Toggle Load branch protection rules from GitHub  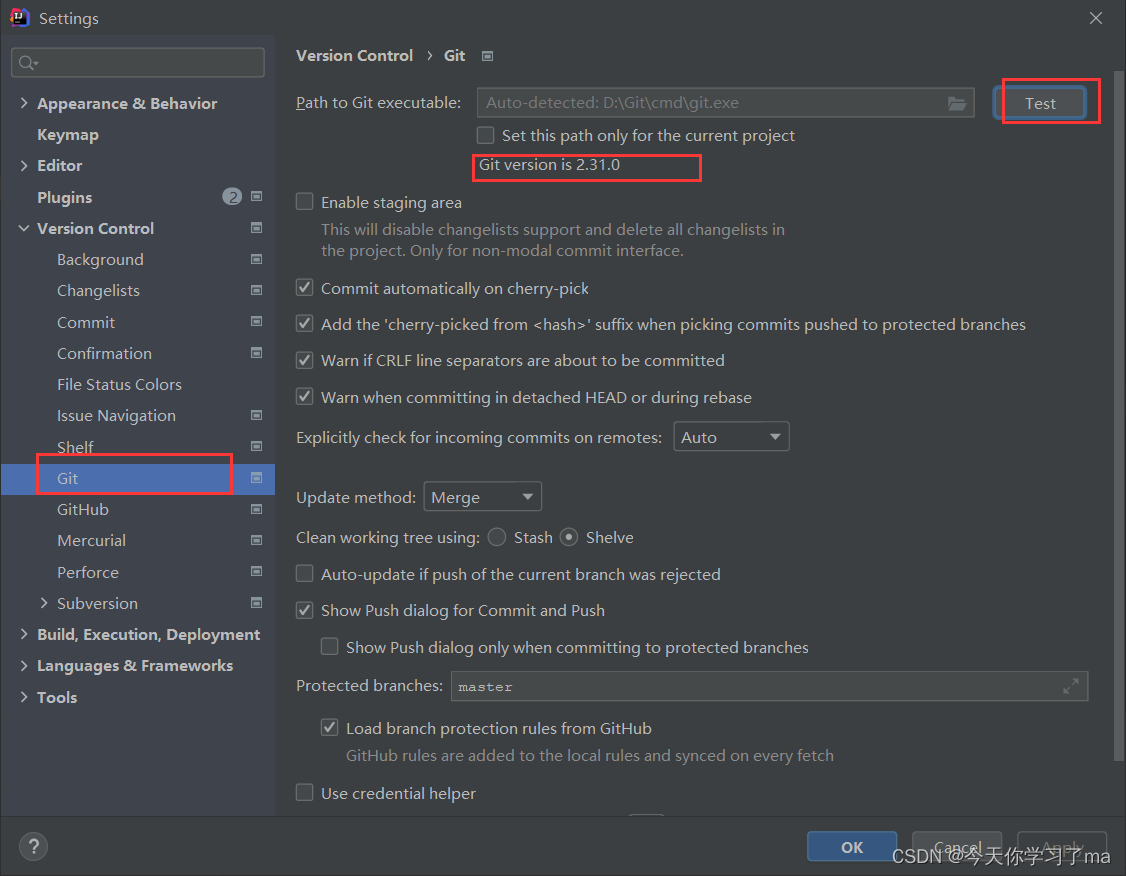click(x=330, y=728)
